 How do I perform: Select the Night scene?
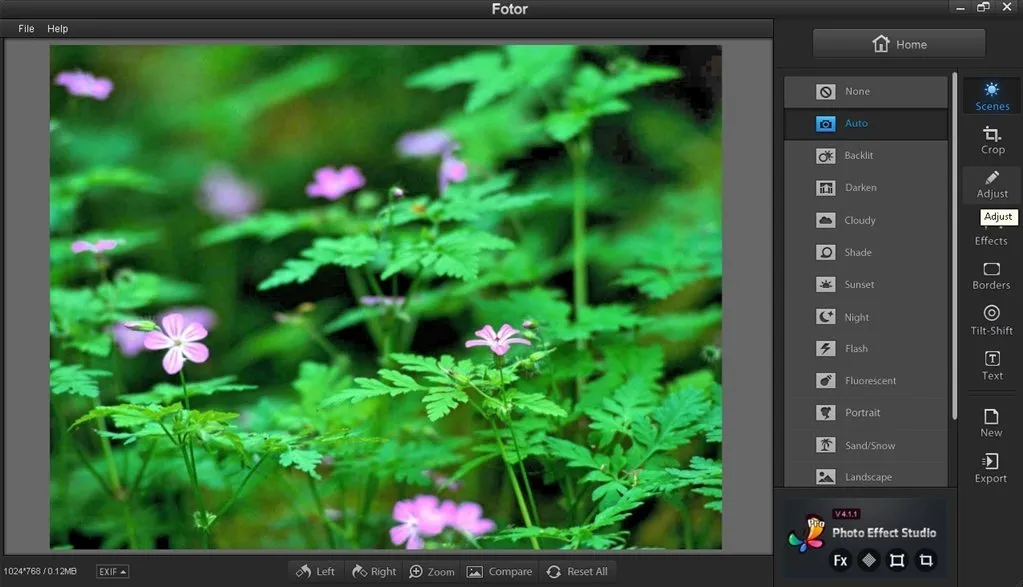[x=865, y=317]
